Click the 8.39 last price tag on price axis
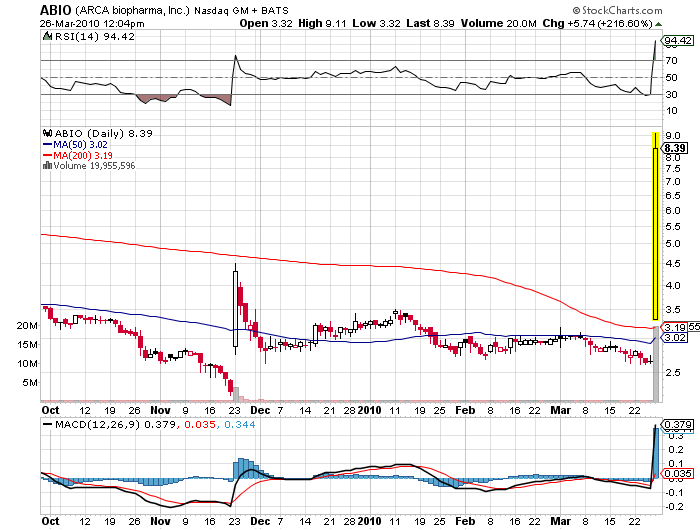The width and height of the screenshot is (700, 530). click(x=675, y=148)
